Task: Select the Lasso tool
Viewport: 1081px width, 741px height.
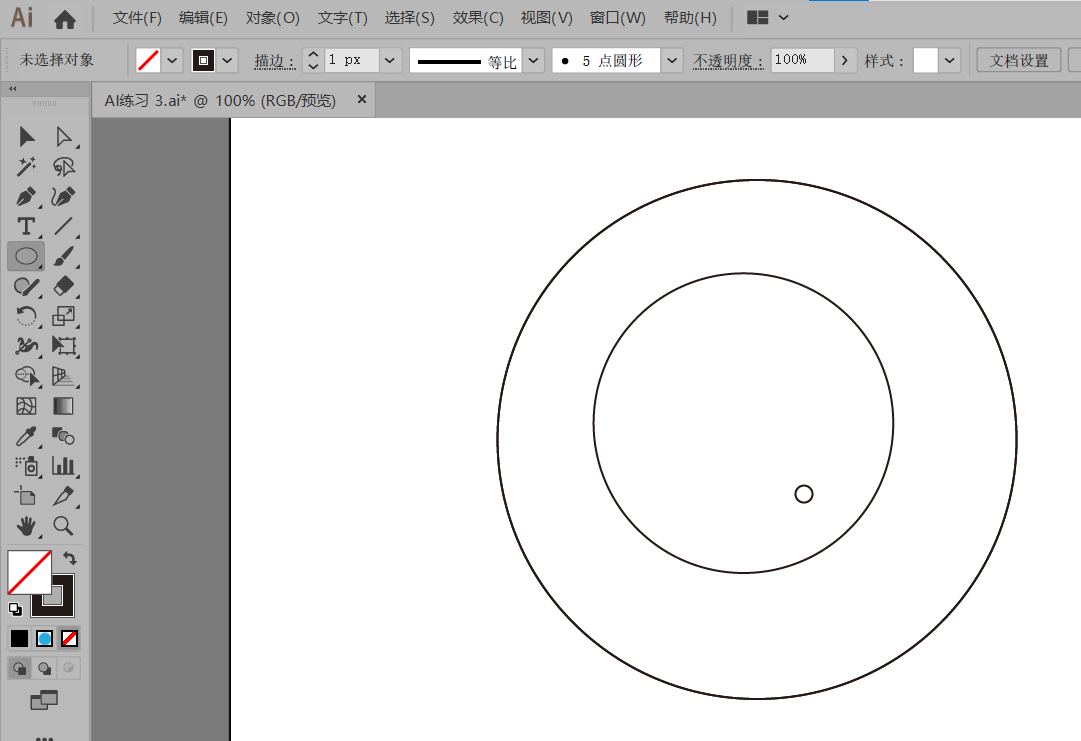Action: (x=63, y=167)
